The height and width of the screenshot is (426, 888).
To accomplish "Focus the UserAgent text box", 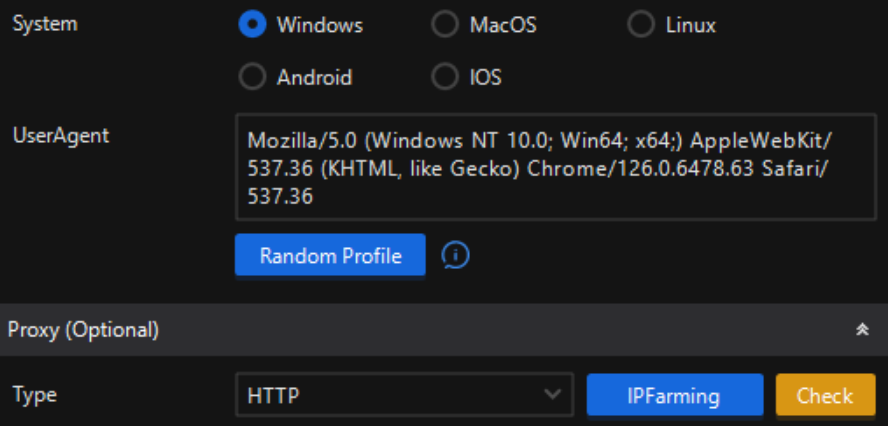I will (x=556, y=167).
